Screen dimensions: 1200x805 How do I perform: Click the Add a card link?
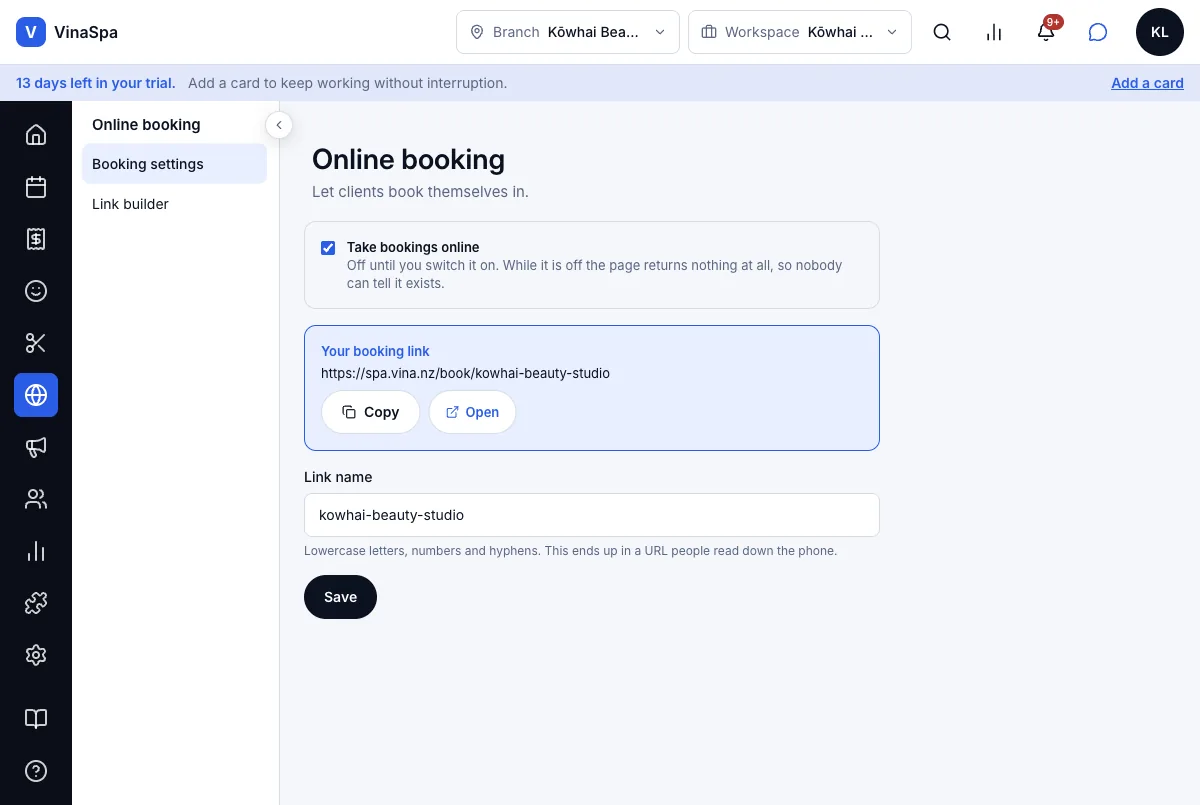[1147, 83]
